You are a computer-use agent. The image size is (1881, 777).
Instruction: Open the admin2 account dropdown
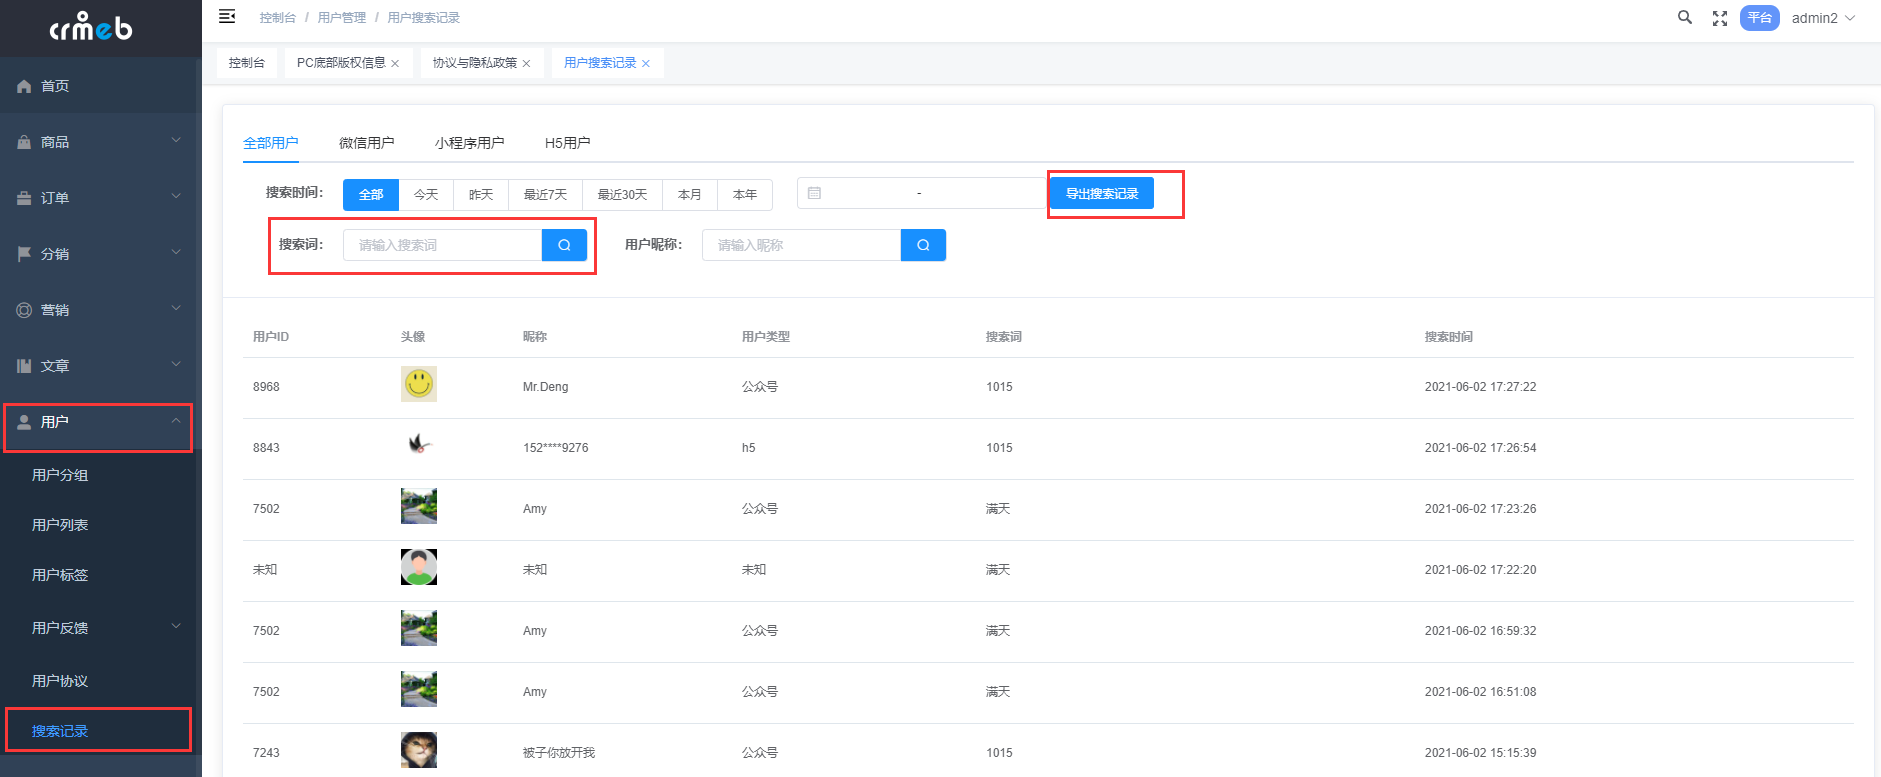(x=1823, y=18)
